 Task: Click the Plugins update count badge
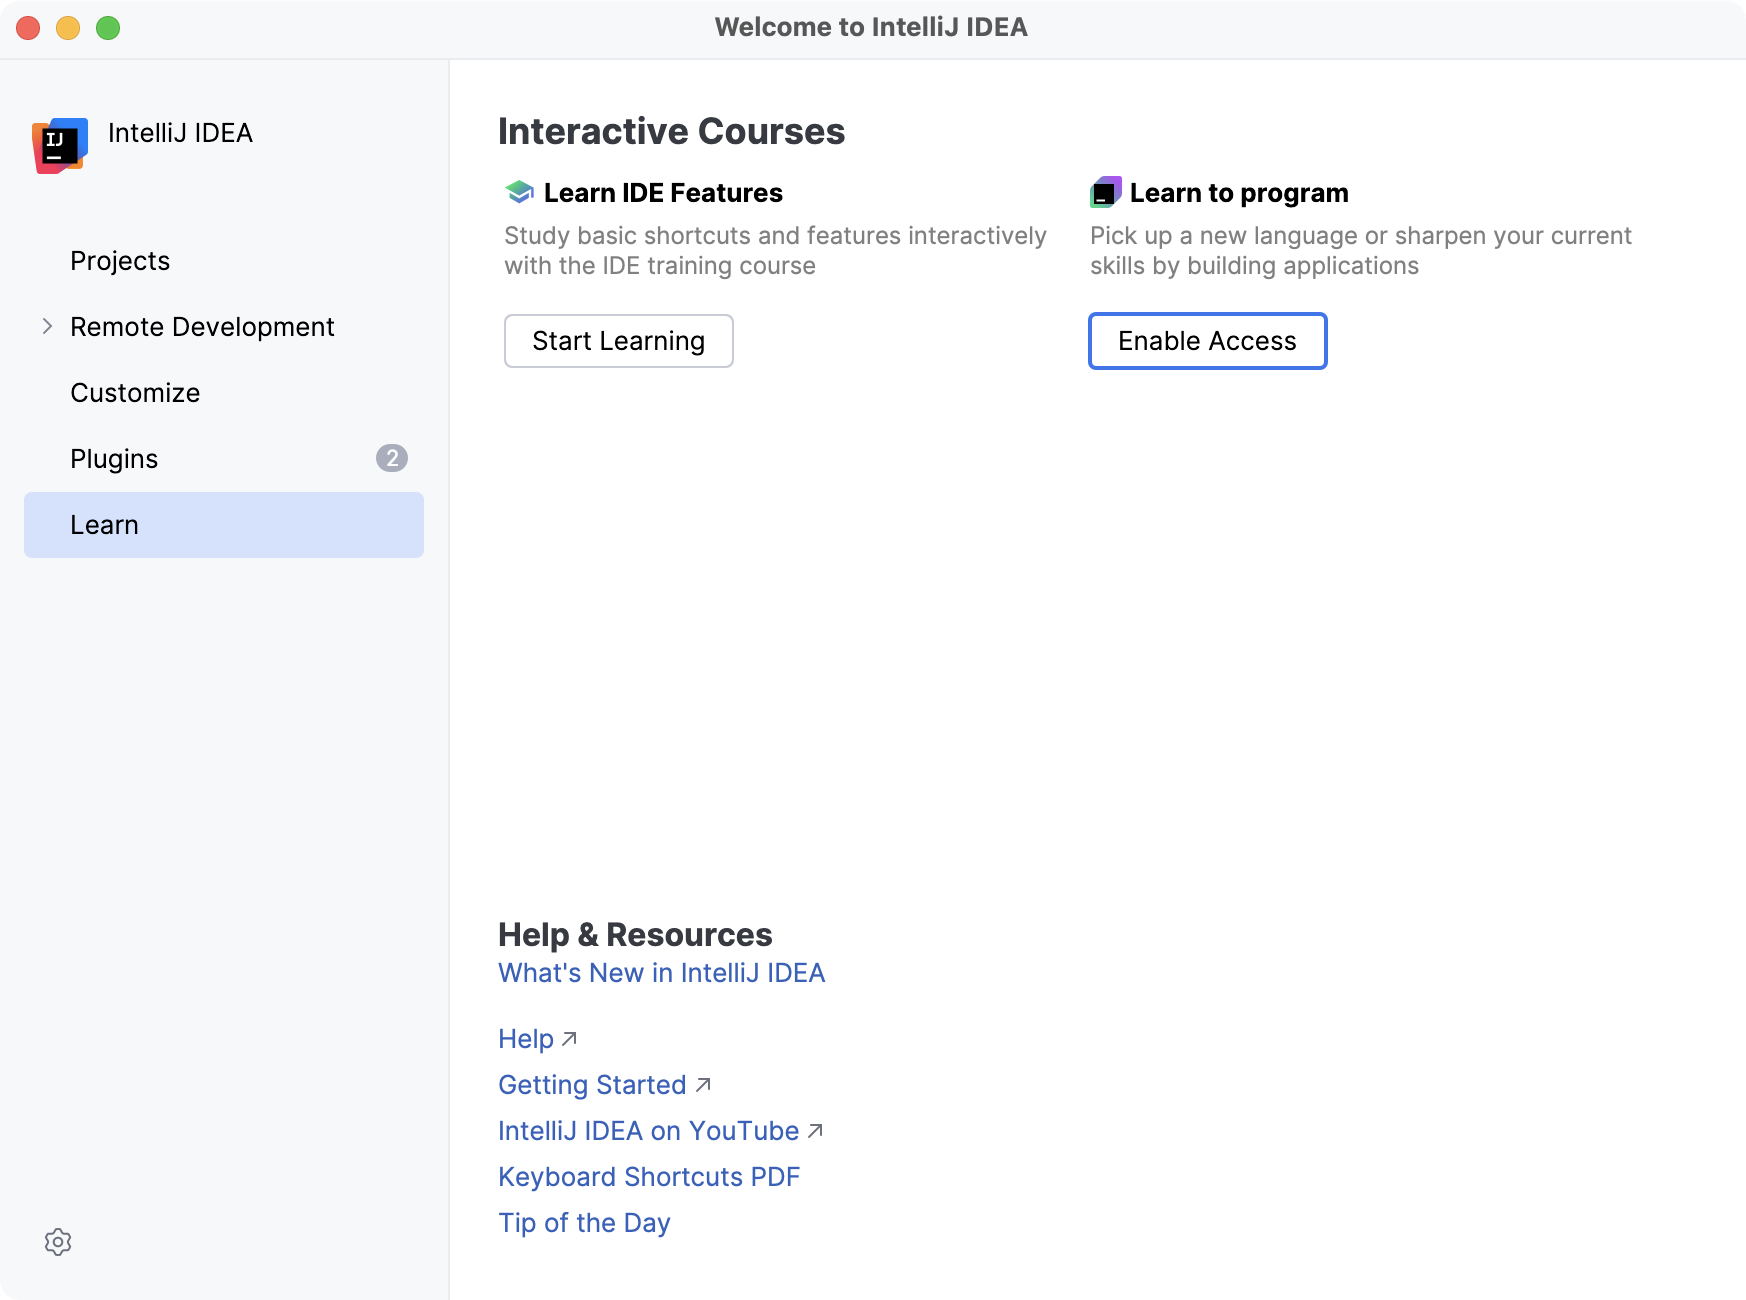[391, 458]
